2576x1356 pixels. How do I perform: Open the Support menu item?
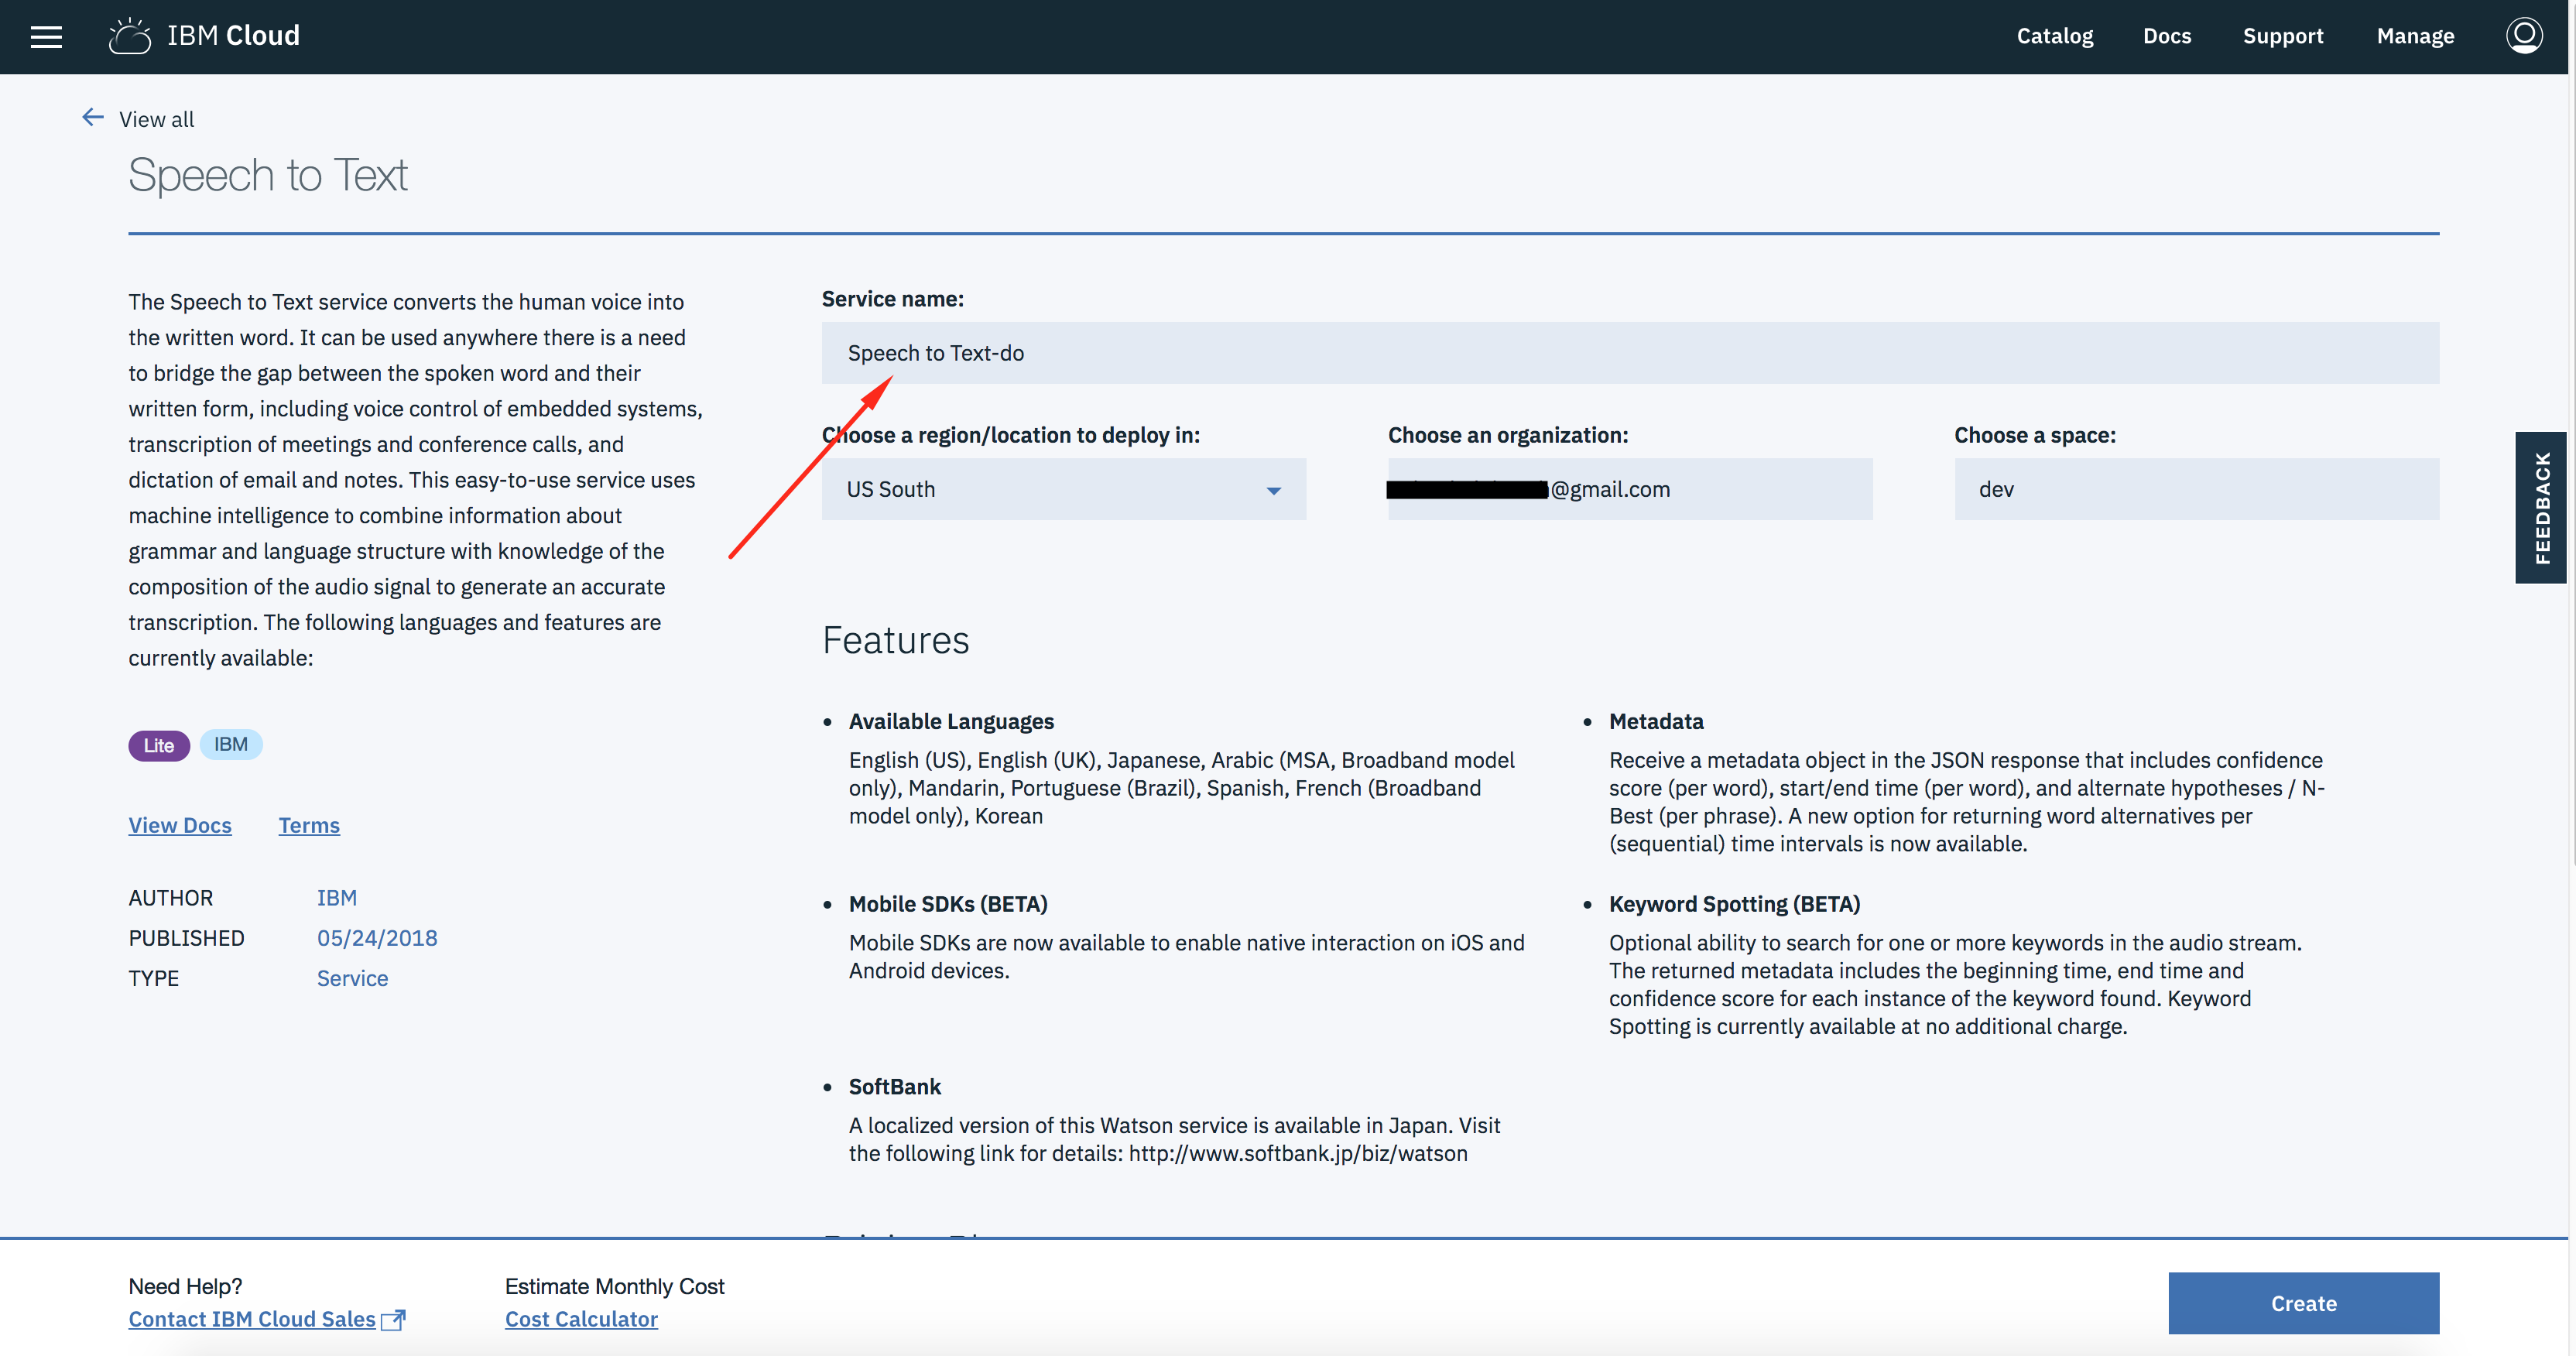click(2282, 36)
